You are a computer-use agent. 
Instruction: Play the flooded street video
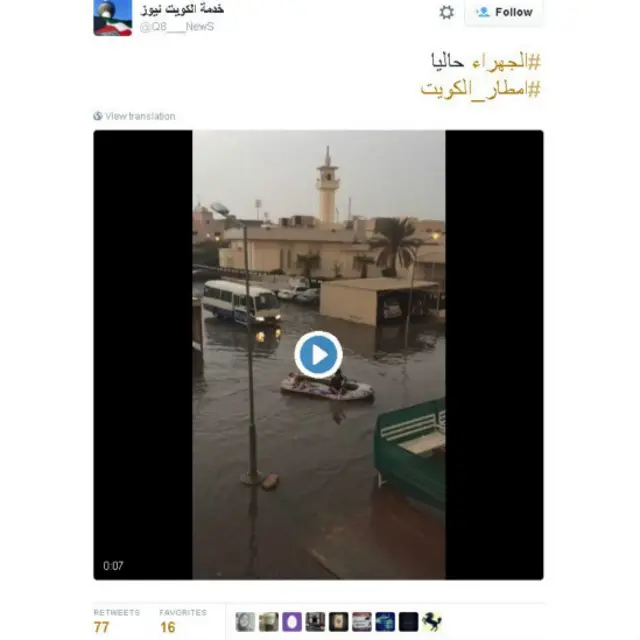[x=318, y=355]
